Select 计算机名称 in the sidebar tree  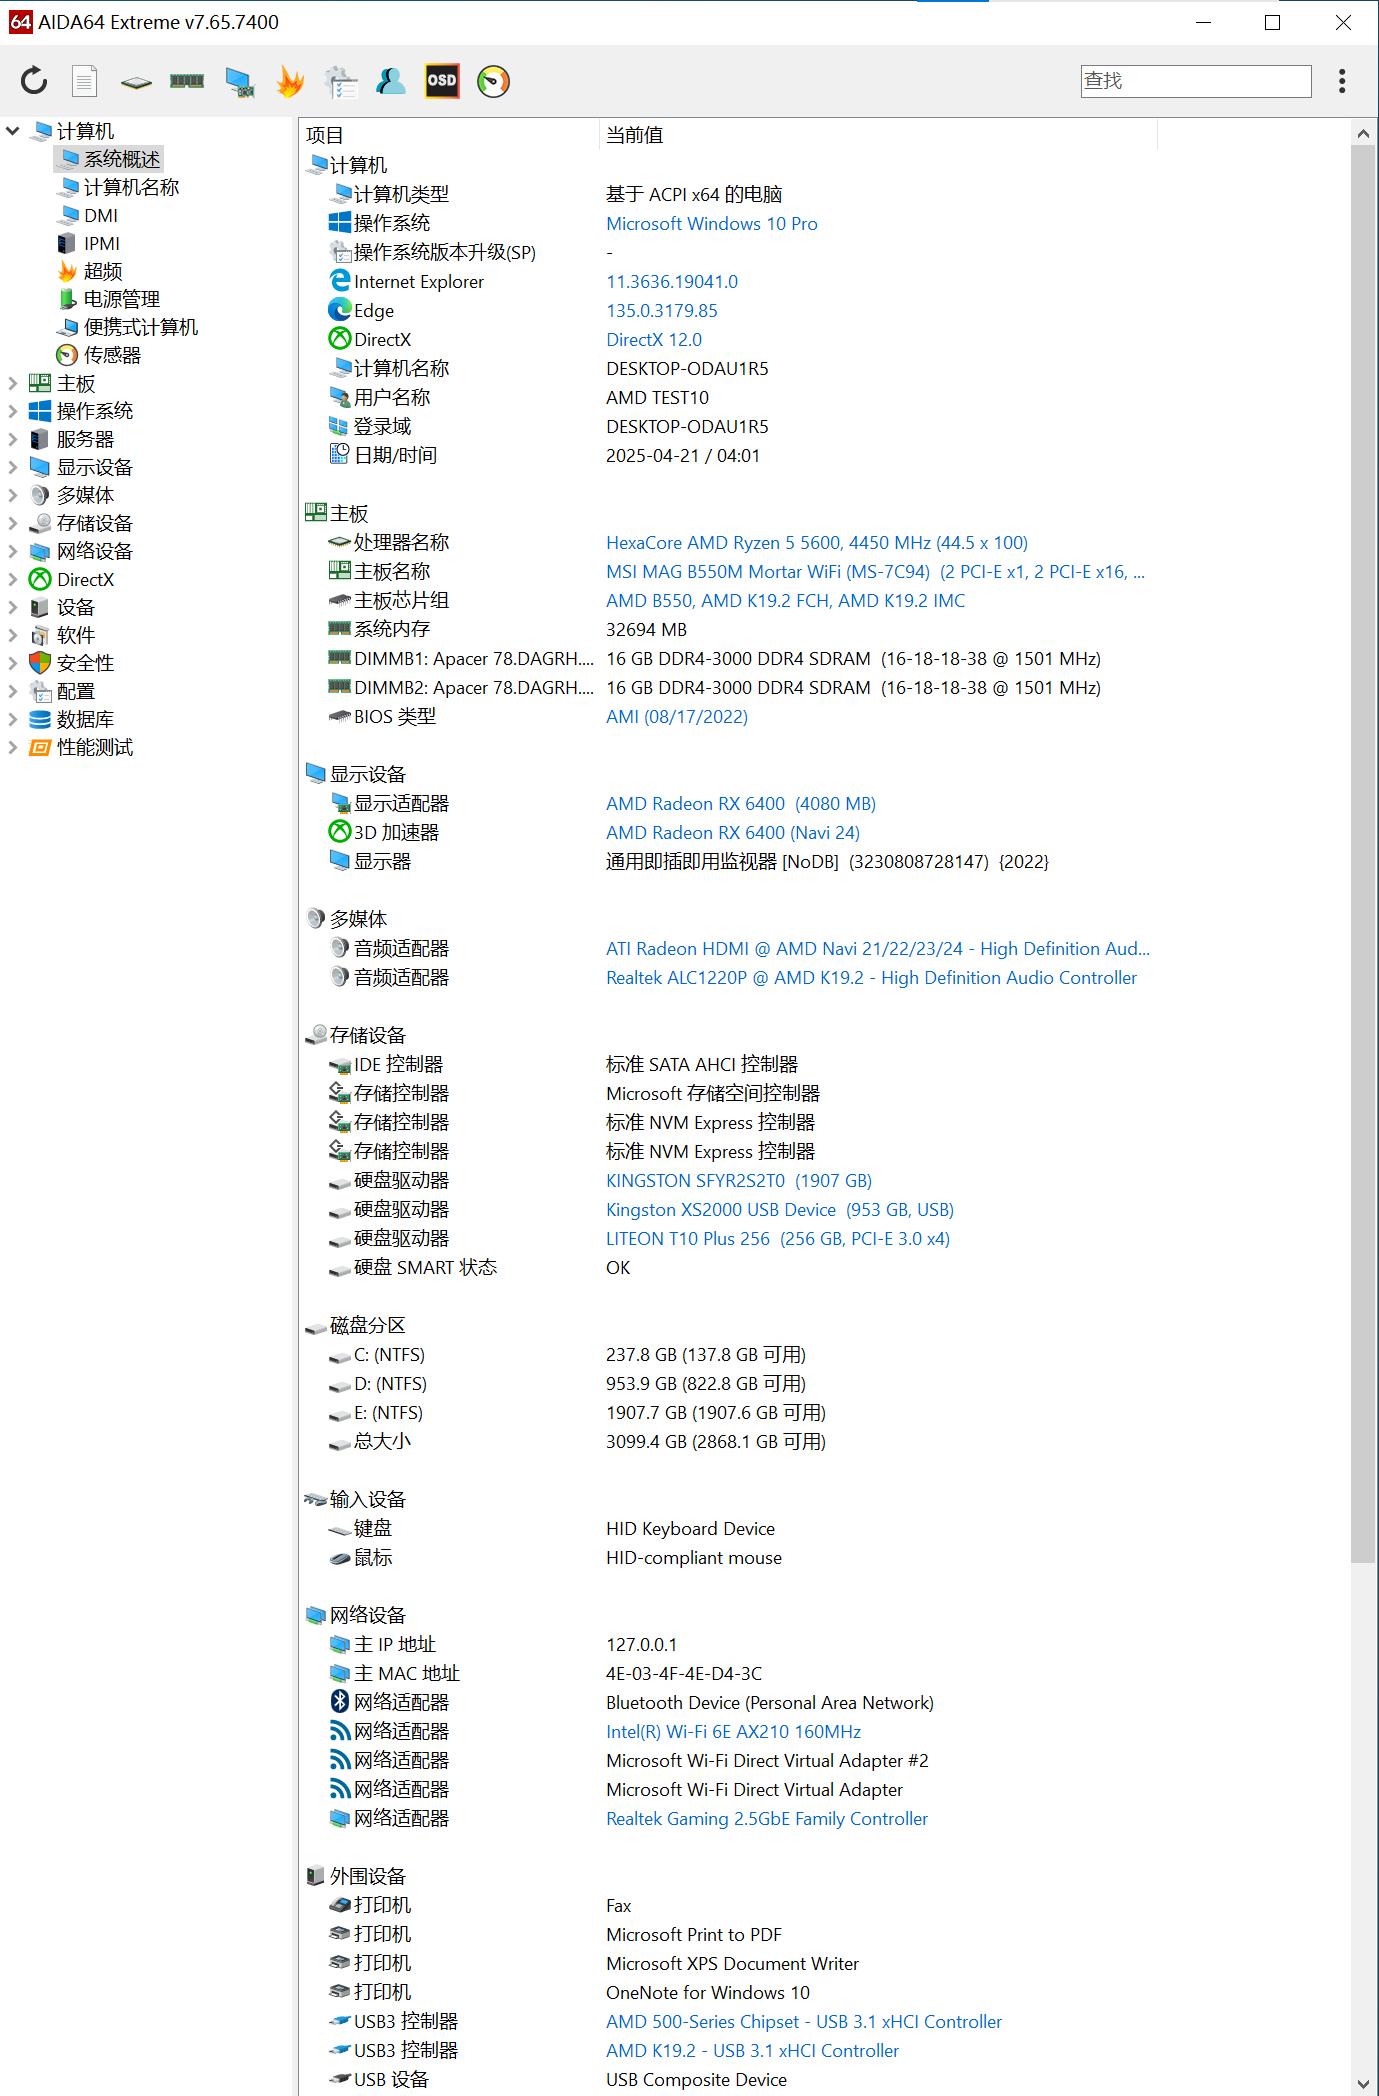pos(131,187)
